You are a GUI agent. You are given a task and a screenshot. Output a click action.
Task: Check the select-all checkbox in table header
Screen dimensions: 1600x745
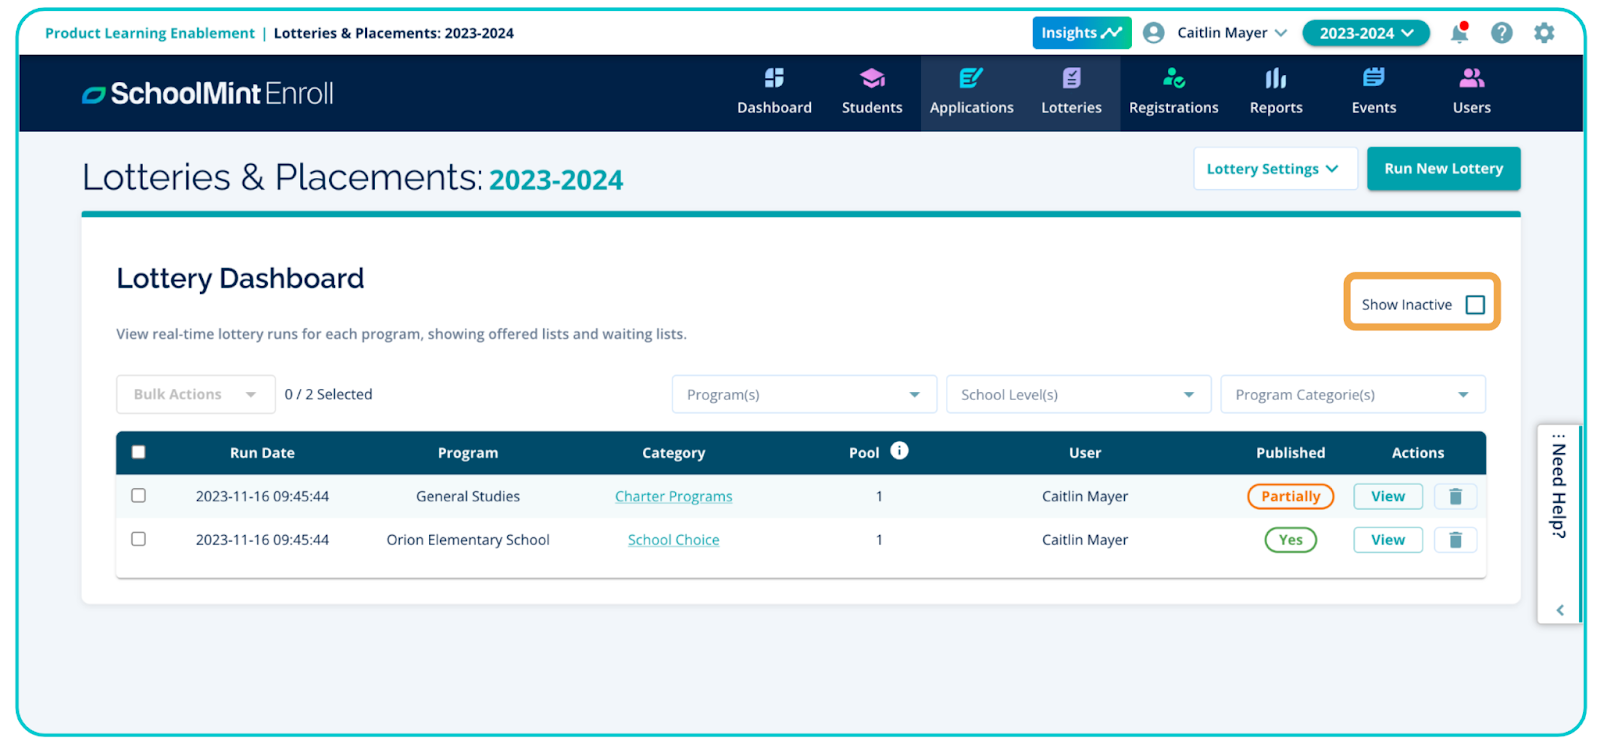pyautogui.click(x=139, y=452)
